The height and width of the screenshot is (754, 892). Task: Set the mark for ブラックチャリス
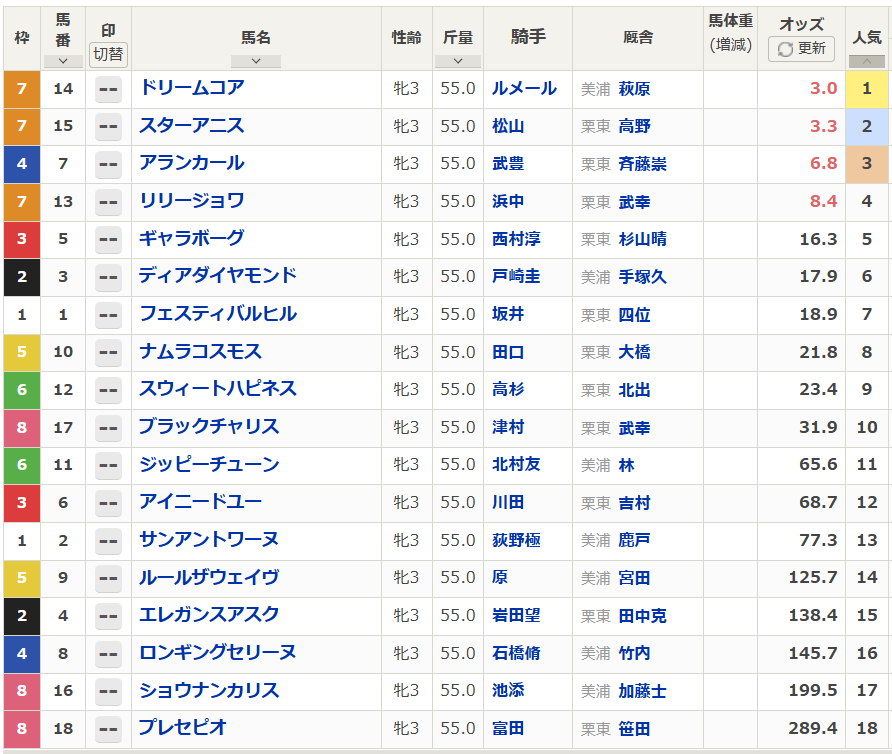(108, 428)
